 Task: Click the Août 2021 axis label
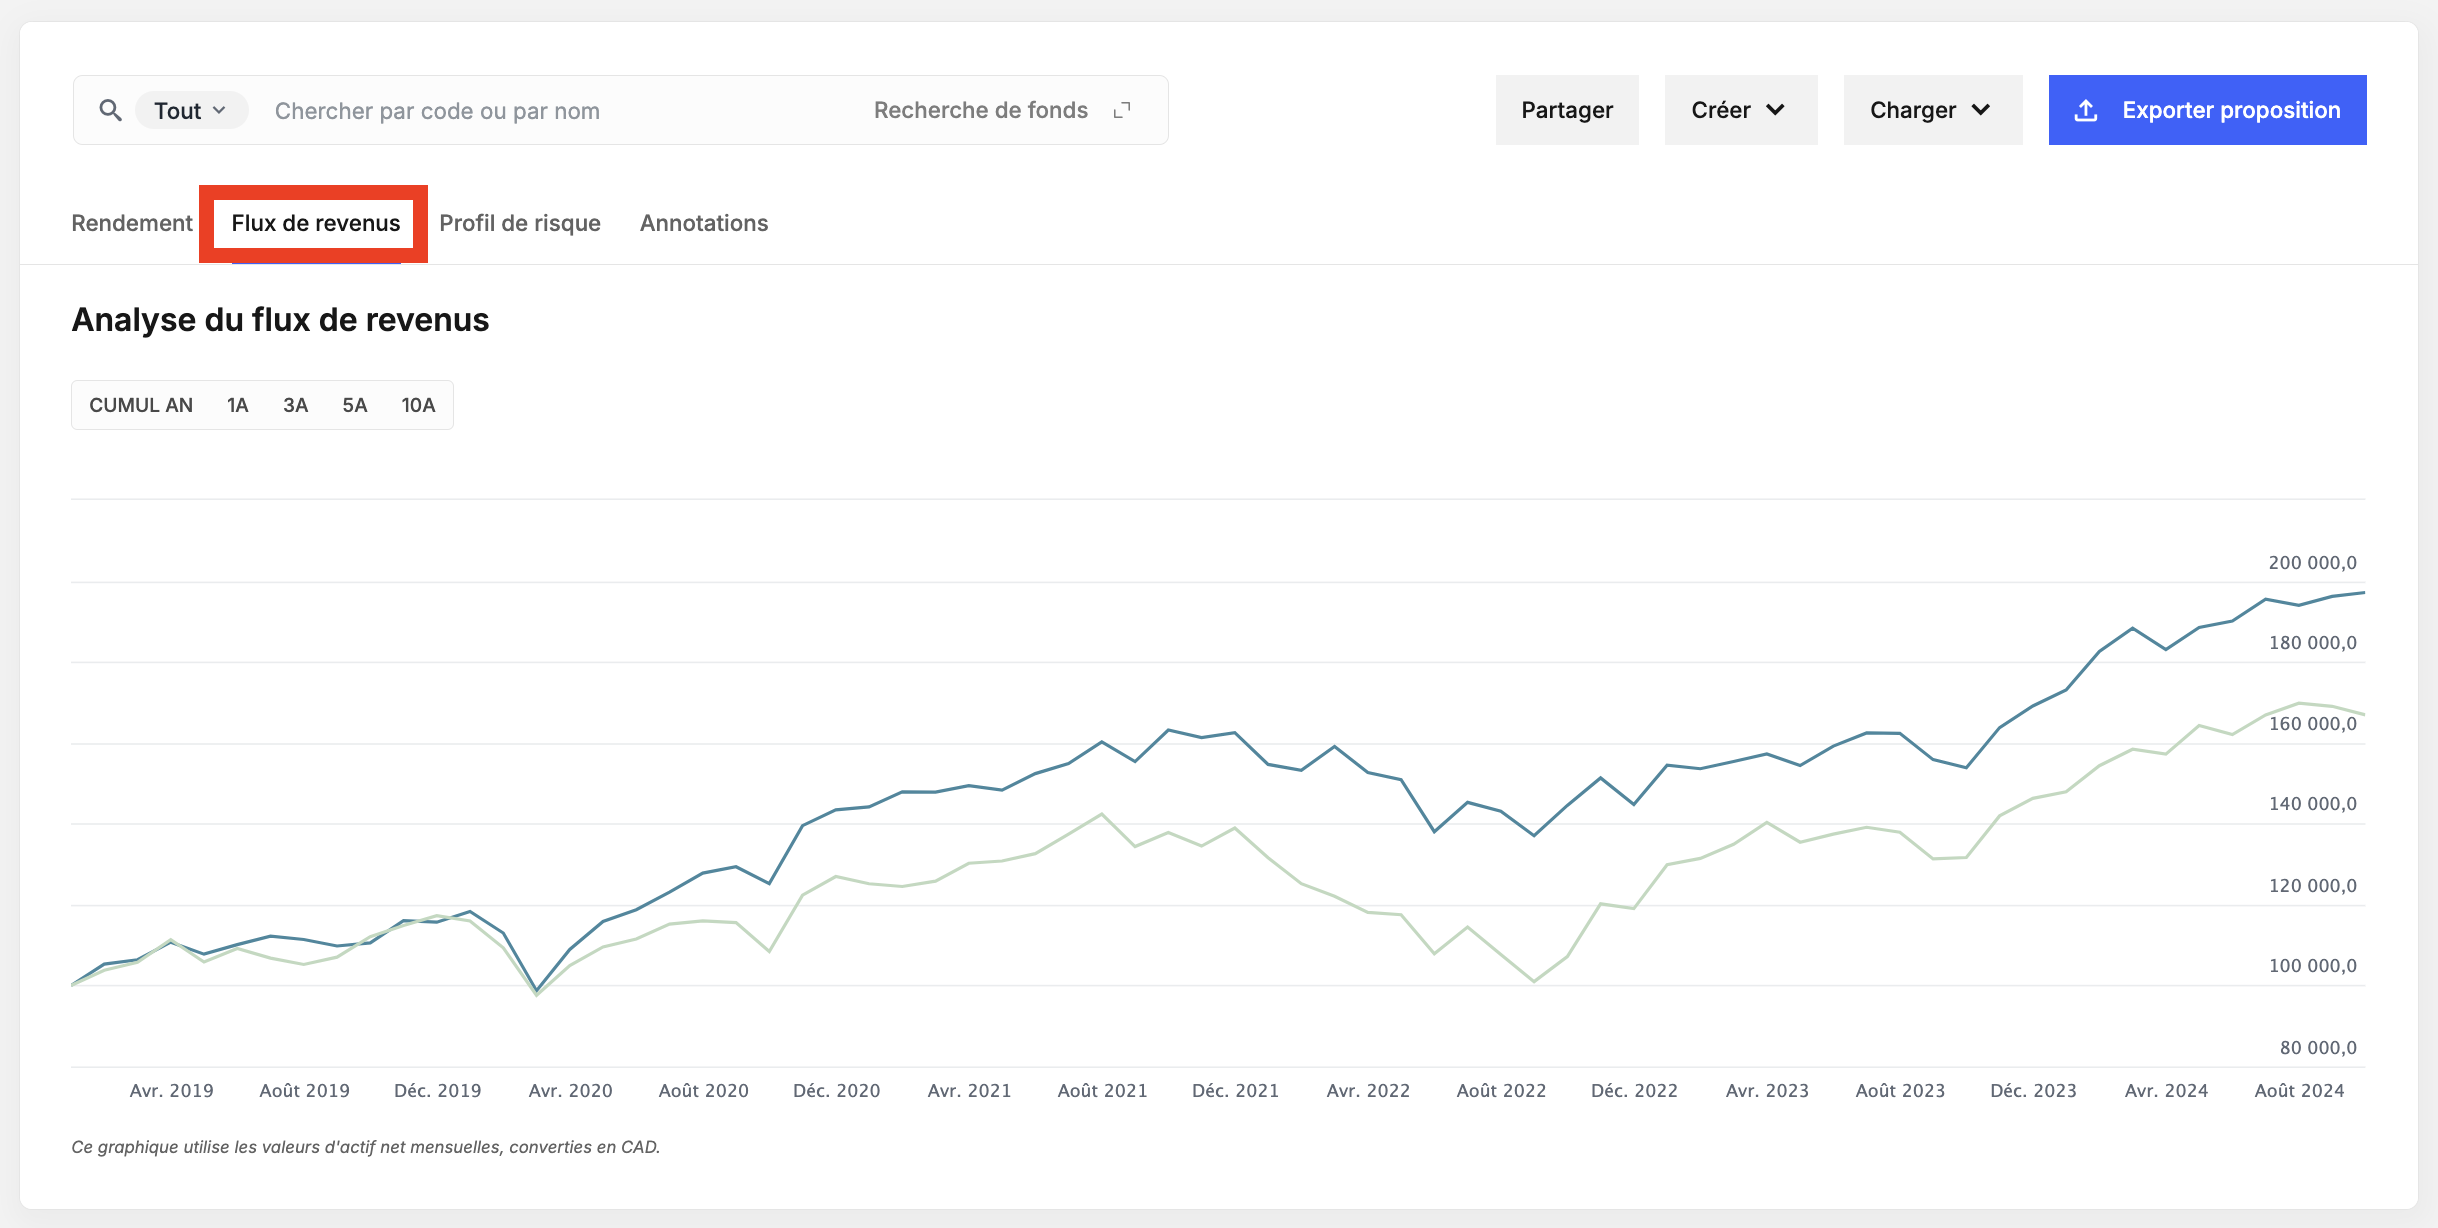click(x=1102, y=1091)
